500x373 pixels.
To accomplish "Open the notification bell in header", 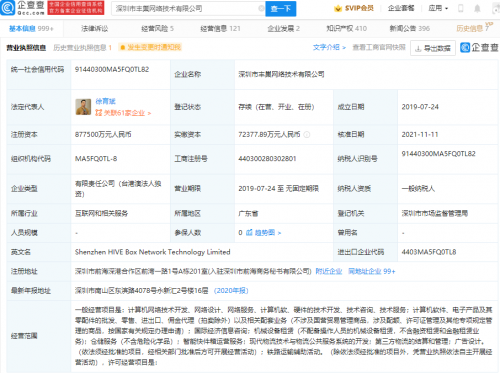I will tap(477, 8).
